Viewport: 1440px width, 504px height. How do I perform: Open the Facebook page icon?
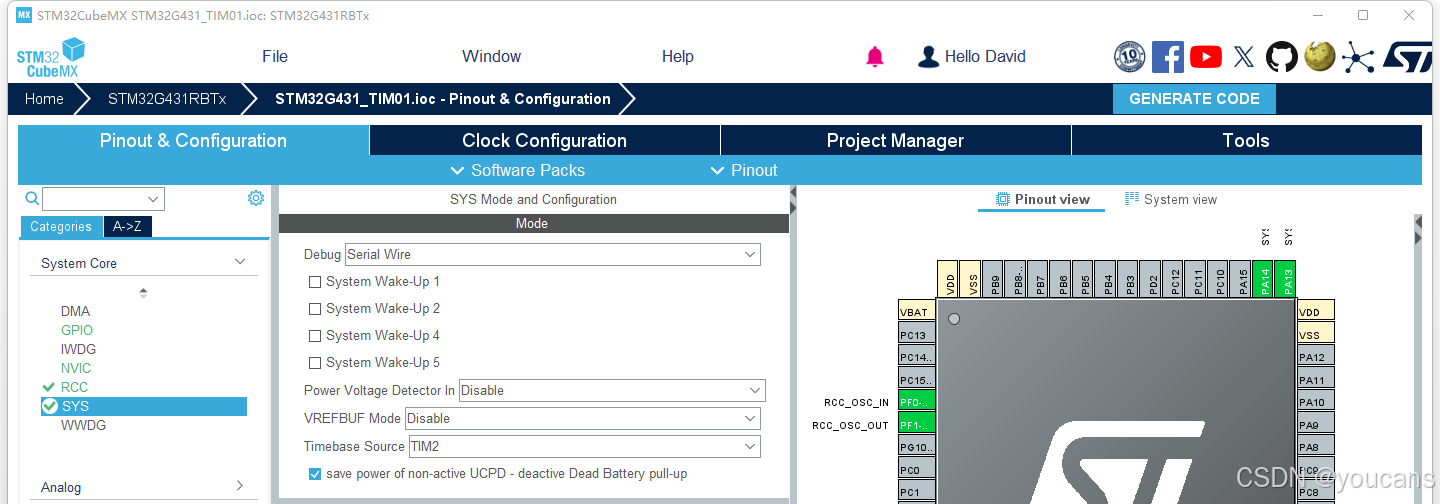tap(1168, 57)
